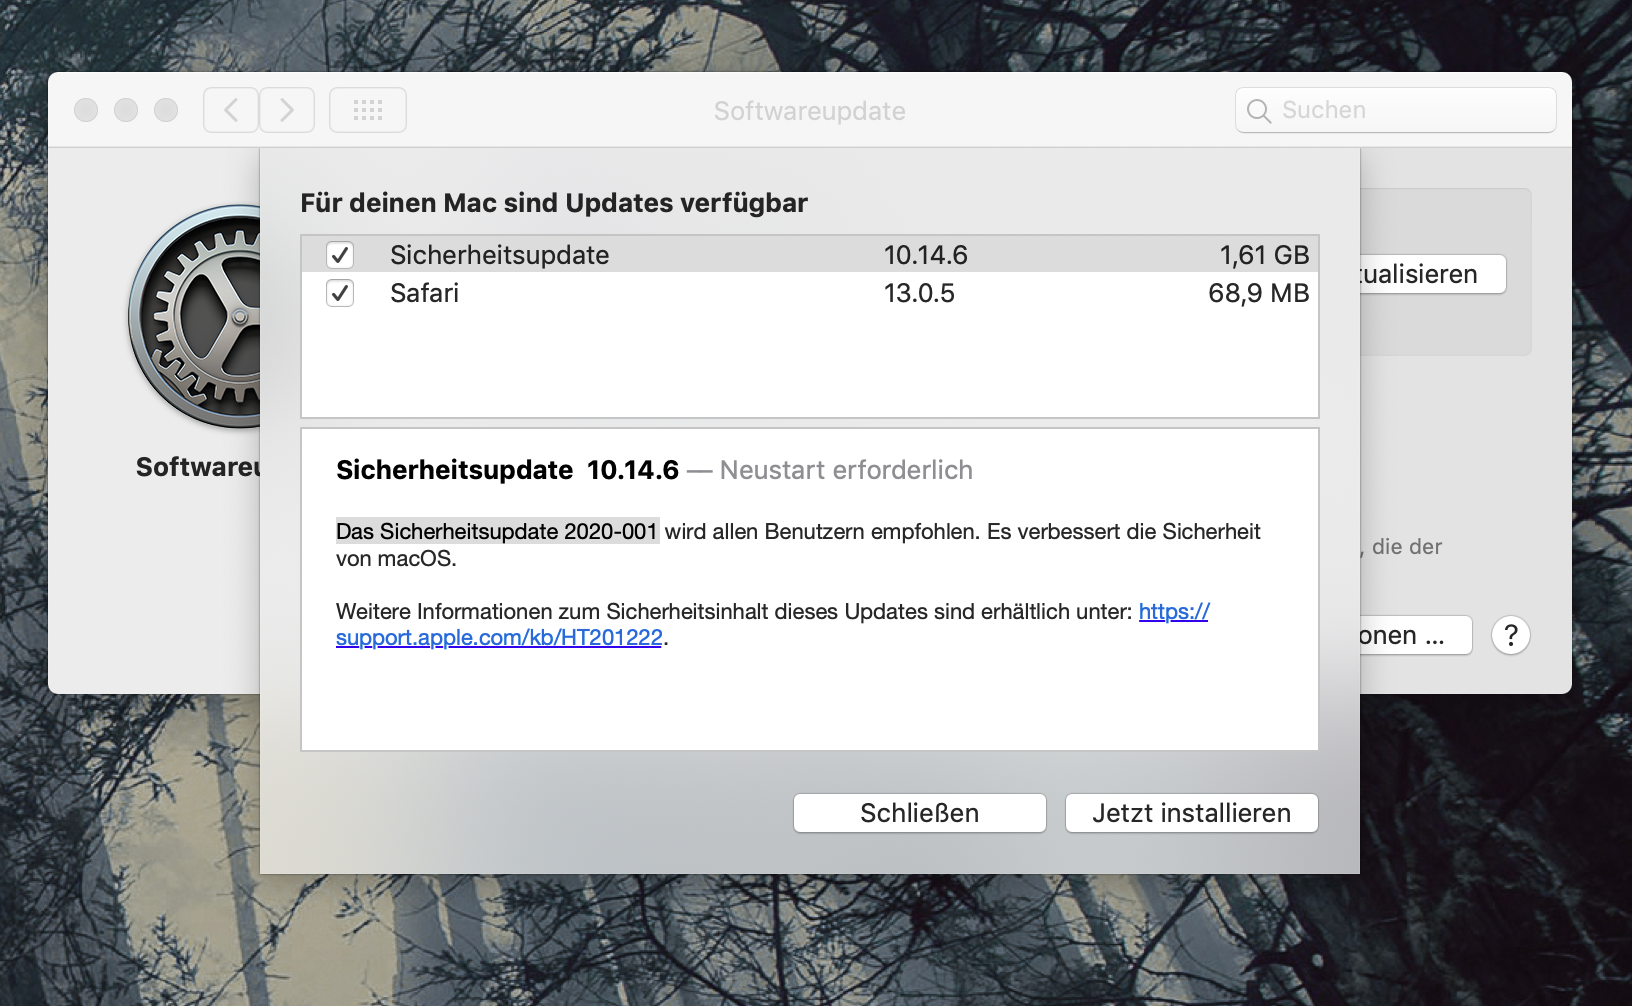Click the partially hidden aktualisieren button
The height and width of the screenshot is (1006, 1632).
1432,274
